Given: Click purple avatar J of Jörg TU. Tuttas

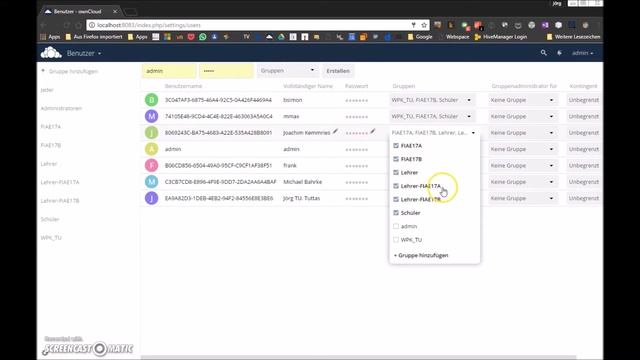Looking at the screenshot, I should [x=151, y=198].
